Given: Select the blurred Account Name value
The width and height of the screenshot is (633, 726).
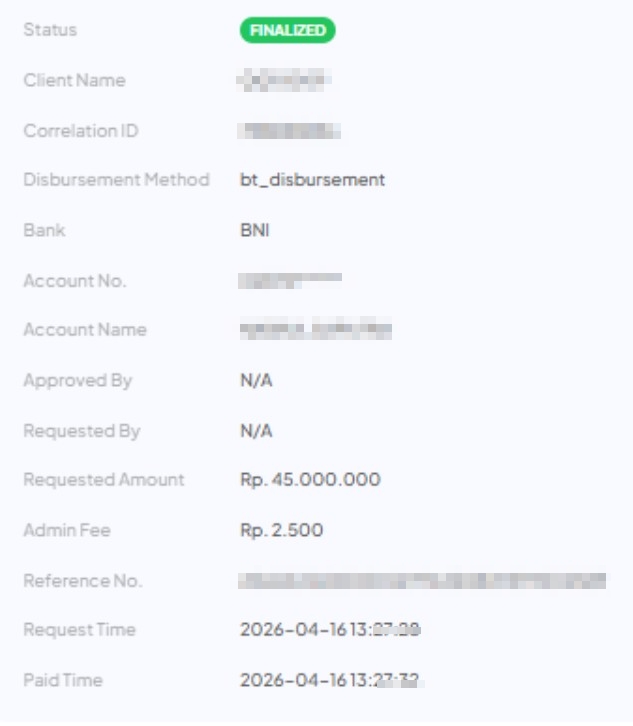Looking at the screenshot, I should click(315, 330).
